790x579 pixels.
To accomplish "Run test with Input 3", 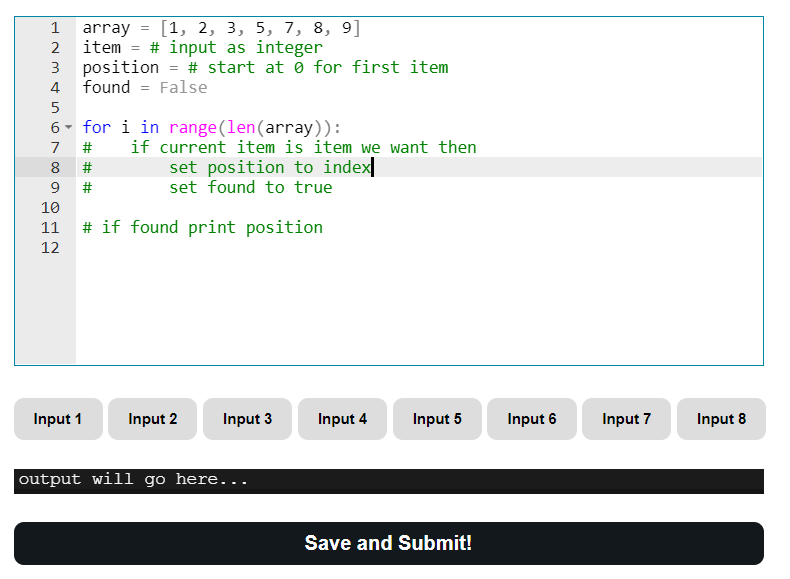I will click(x=247, y=419).
